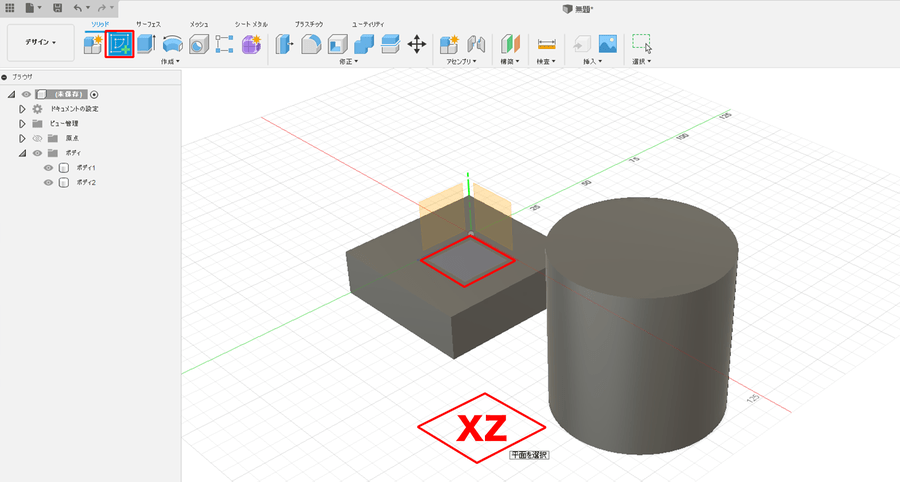The height and width of the screenshot is (482, 900).
Task: Switch to the シート メタル tab
Action: (x=251, y=24)
